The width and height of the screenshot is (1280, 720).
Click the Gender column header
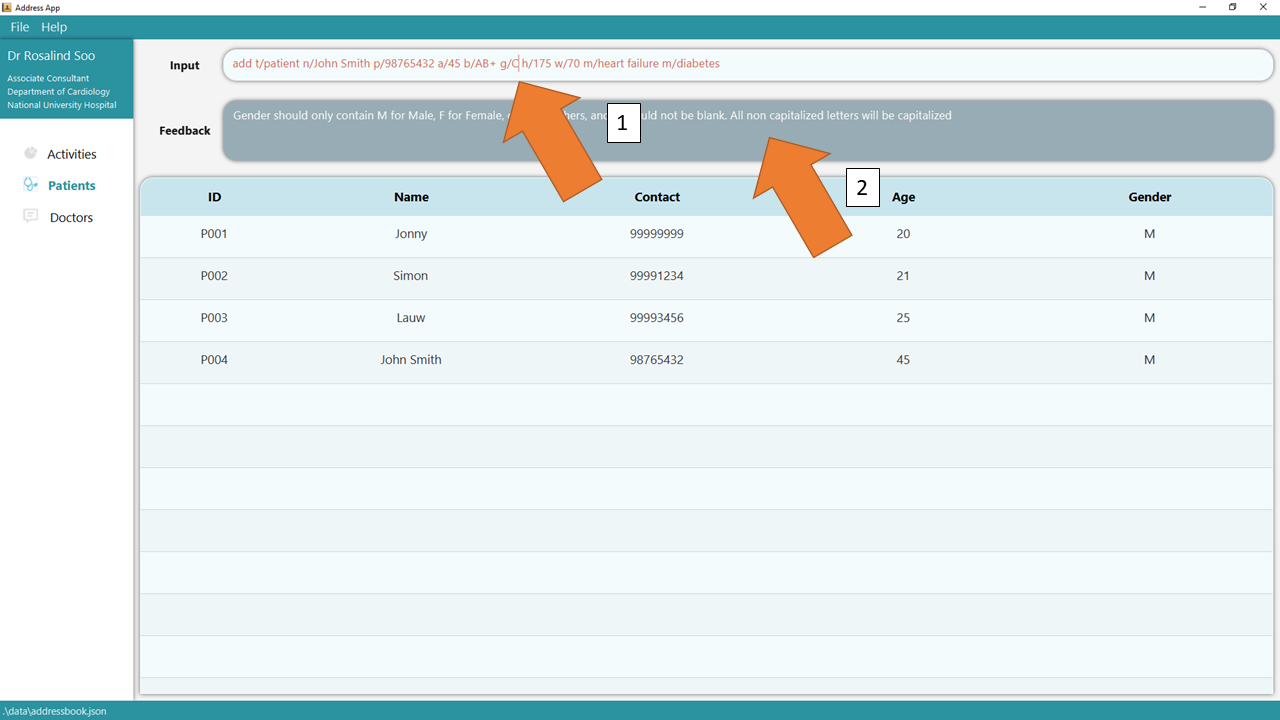(1149, 197)
